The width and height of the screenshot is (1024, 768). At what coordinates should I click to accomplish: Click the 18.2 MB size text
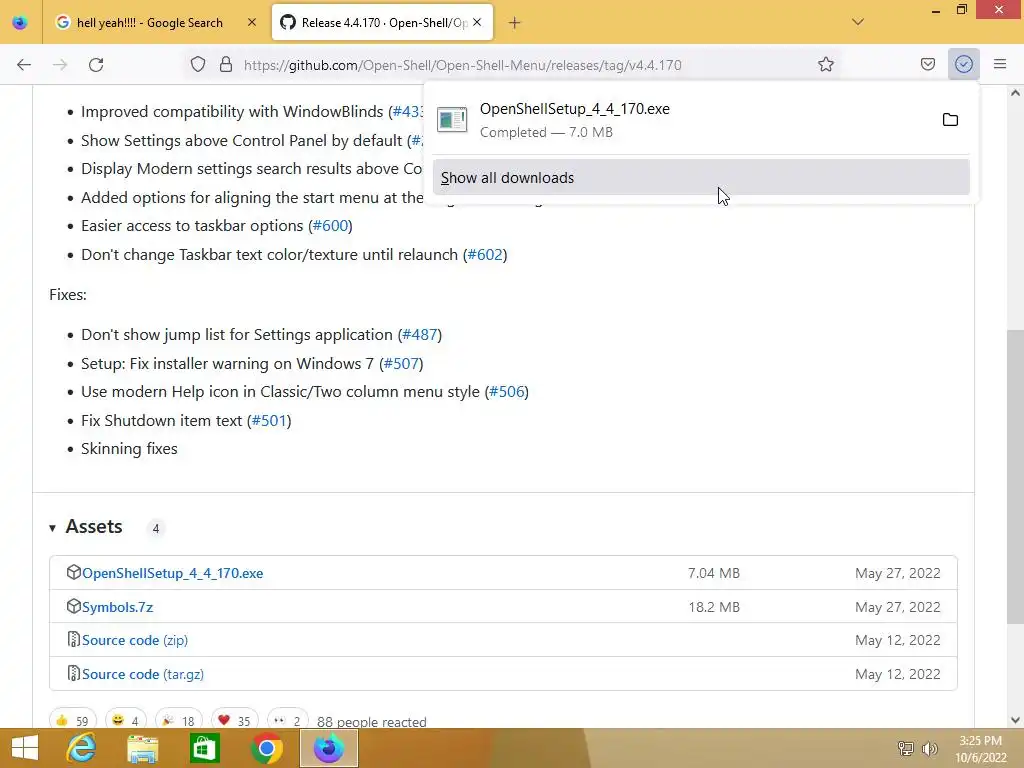[714, 607]
